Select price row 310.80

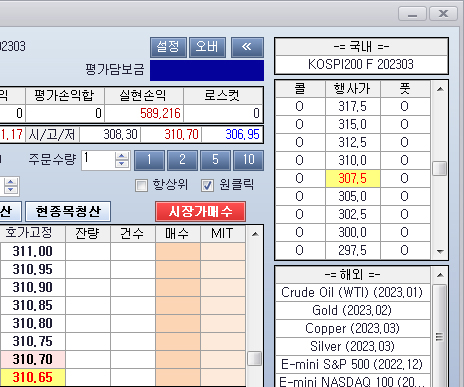tap(33, 323)
